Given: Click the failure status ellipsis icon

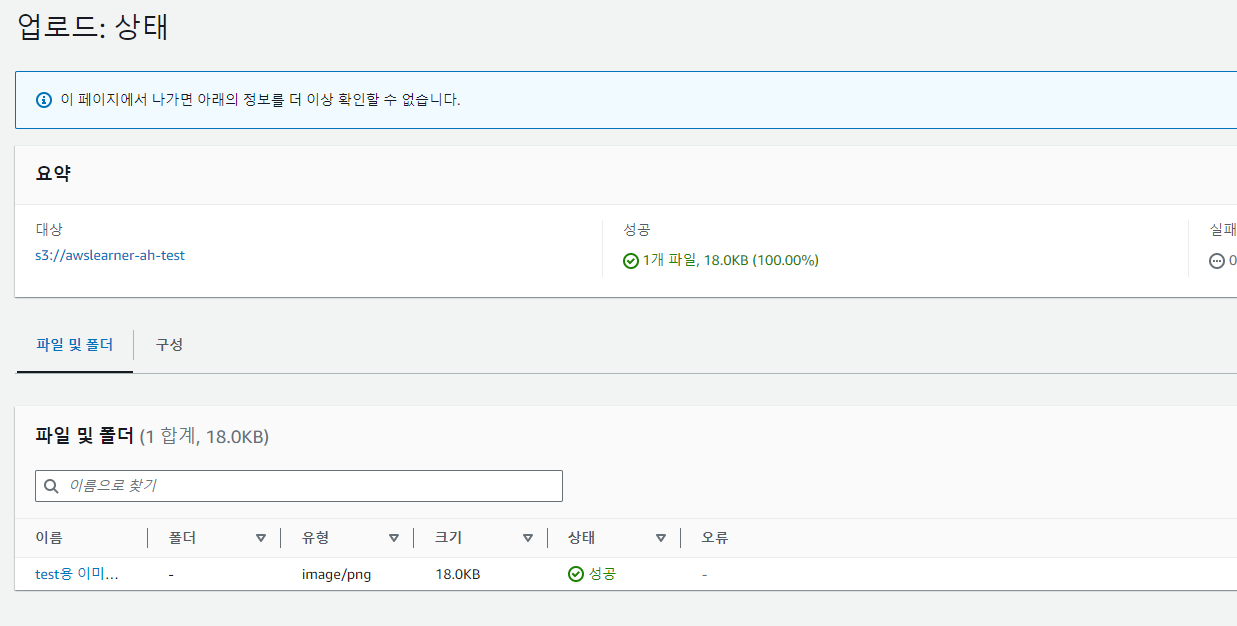Looking at the screenshot, I should point(1217,261).
